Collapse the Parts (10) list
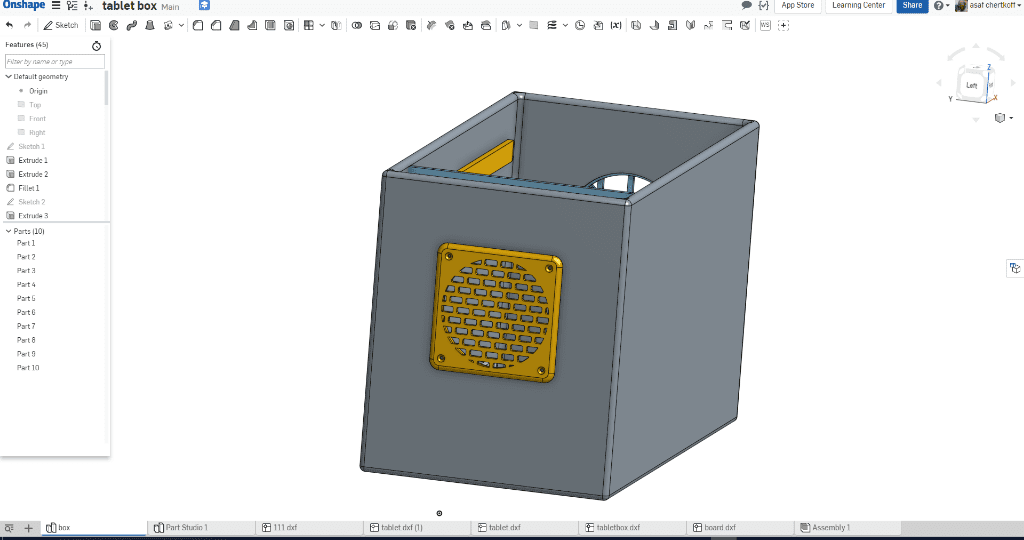This screenshot has height=540, width=1024. [8, 231]
